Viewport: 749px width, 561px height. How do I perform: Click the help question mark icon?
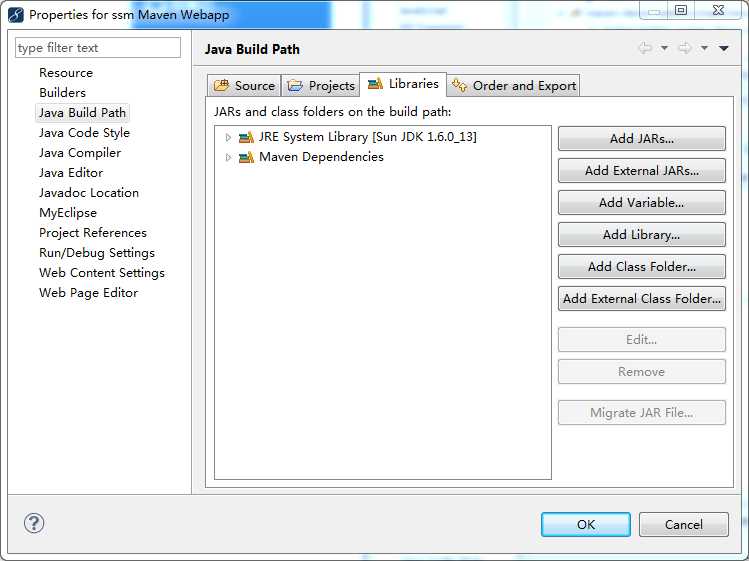click(34, 523)
